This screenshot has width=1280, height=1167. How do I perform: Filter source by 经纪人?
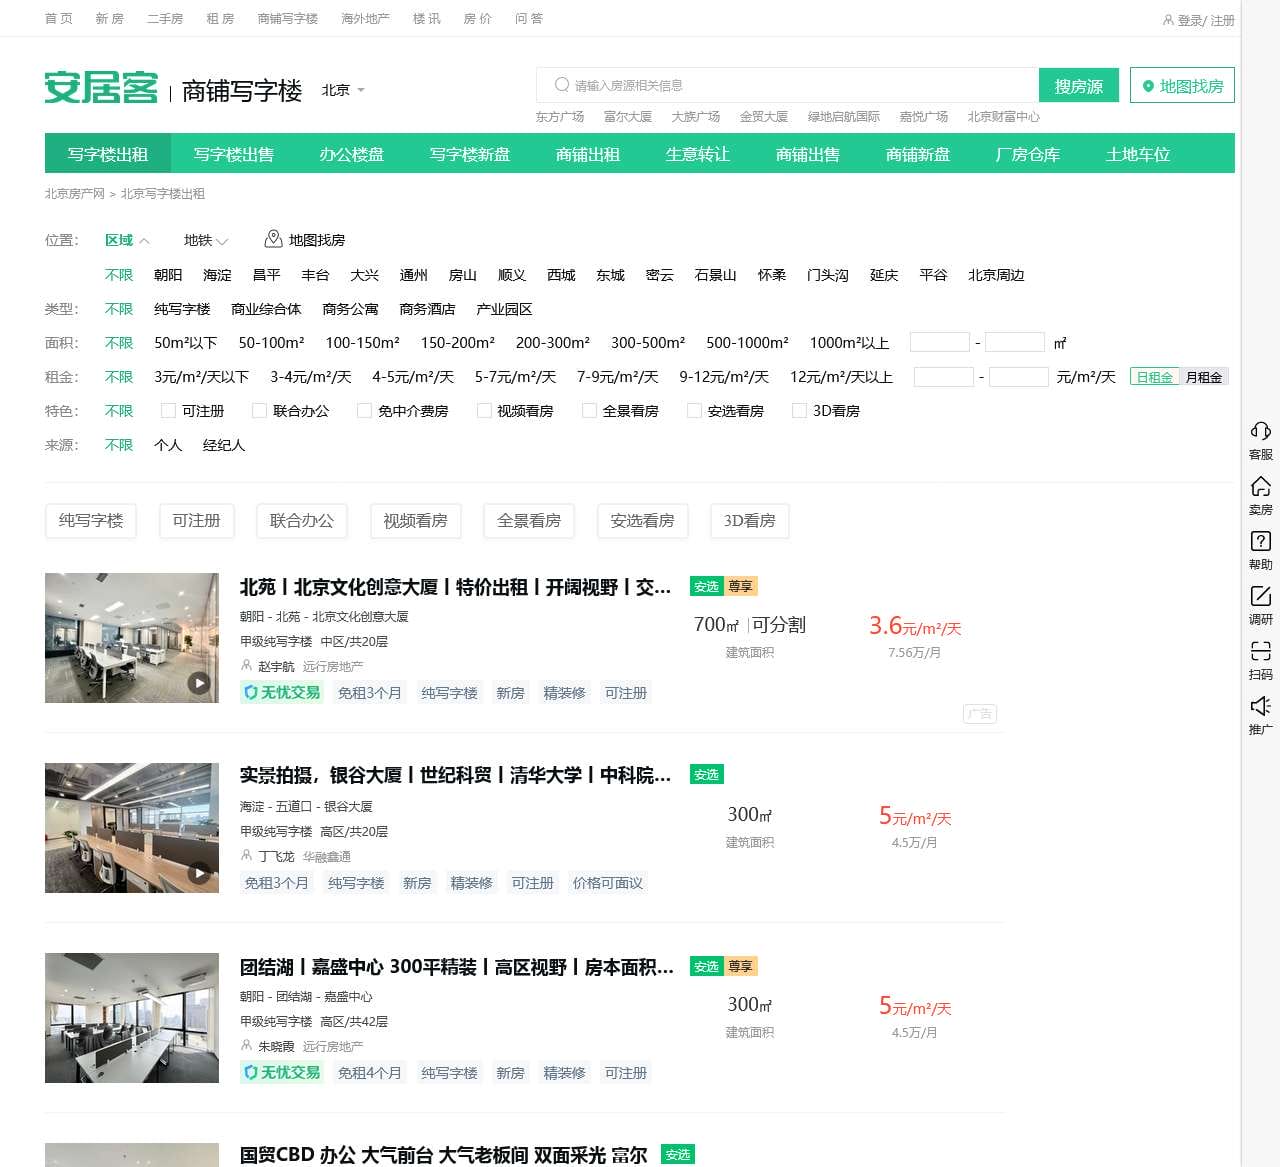click(x=224, y=445)
